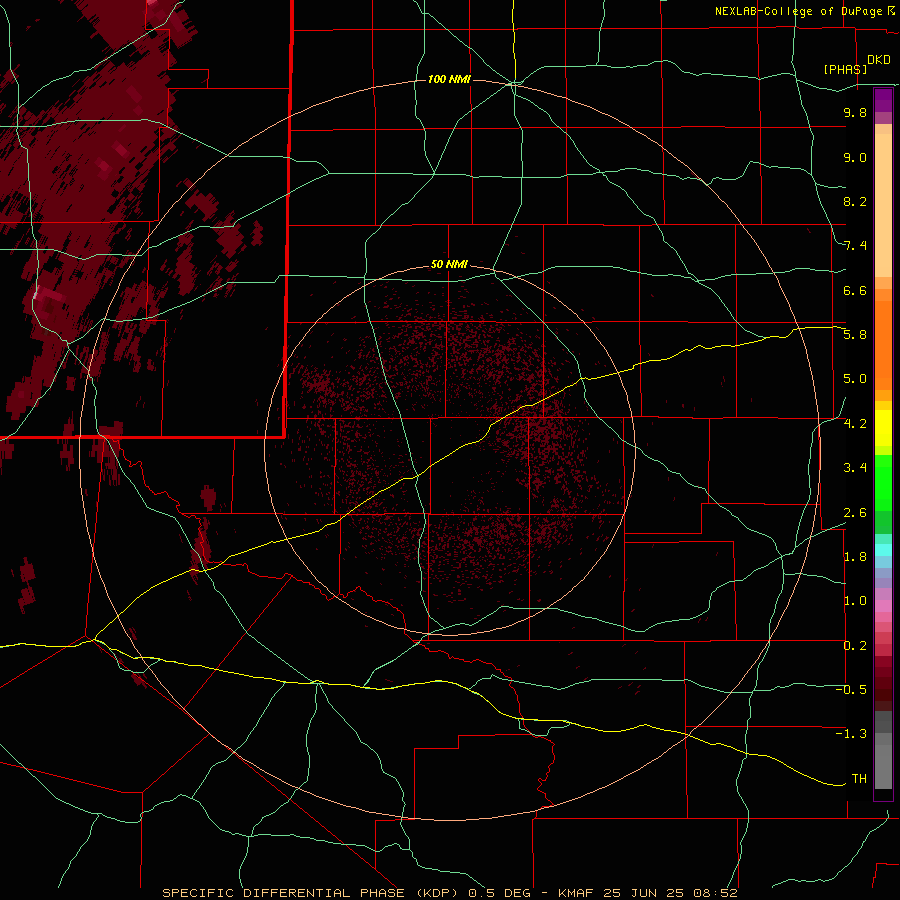Click the -1.3 scale value
900x900 pixels.
pyautogui.click(x=851, y=734)
